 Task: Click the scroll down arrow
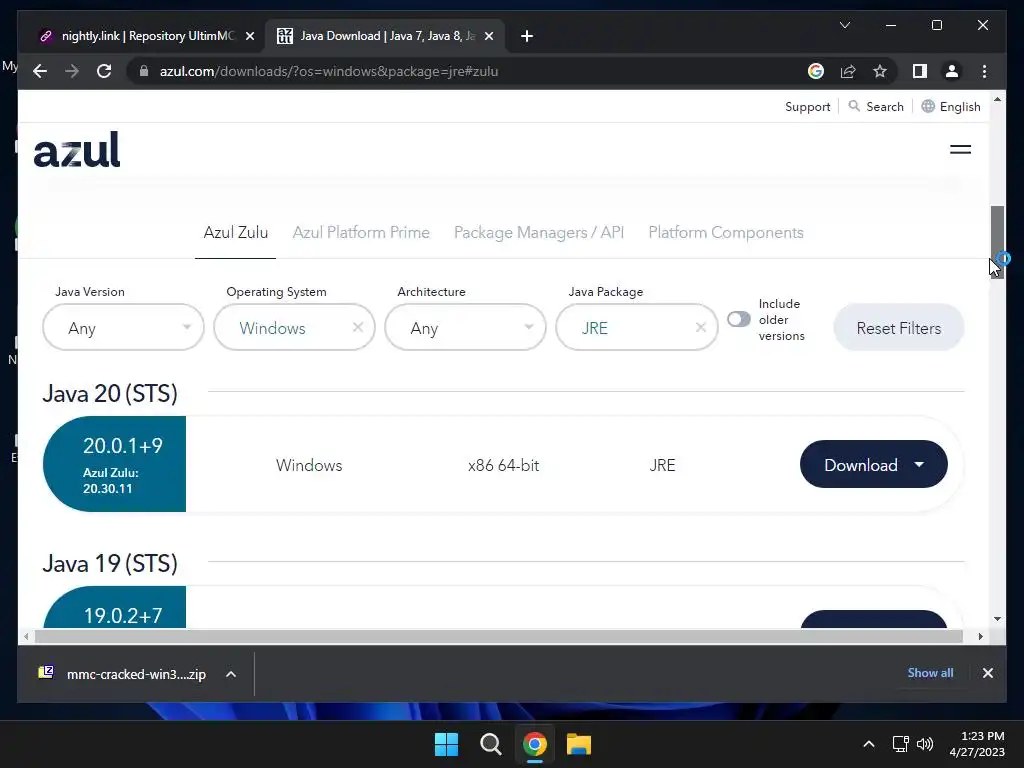pyautogui.click(x=997, y=618)
